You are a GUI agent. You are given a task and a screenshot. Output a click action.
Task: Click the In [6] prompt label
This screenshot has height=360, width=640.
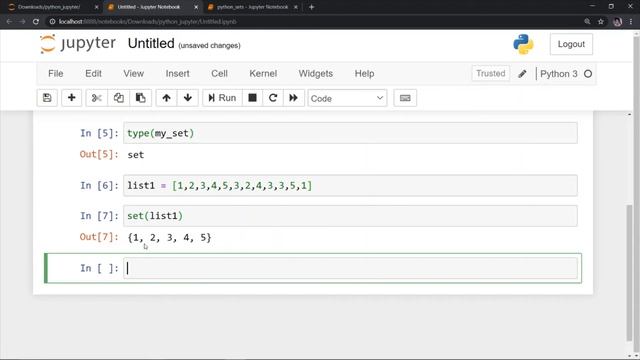(99, 186)
